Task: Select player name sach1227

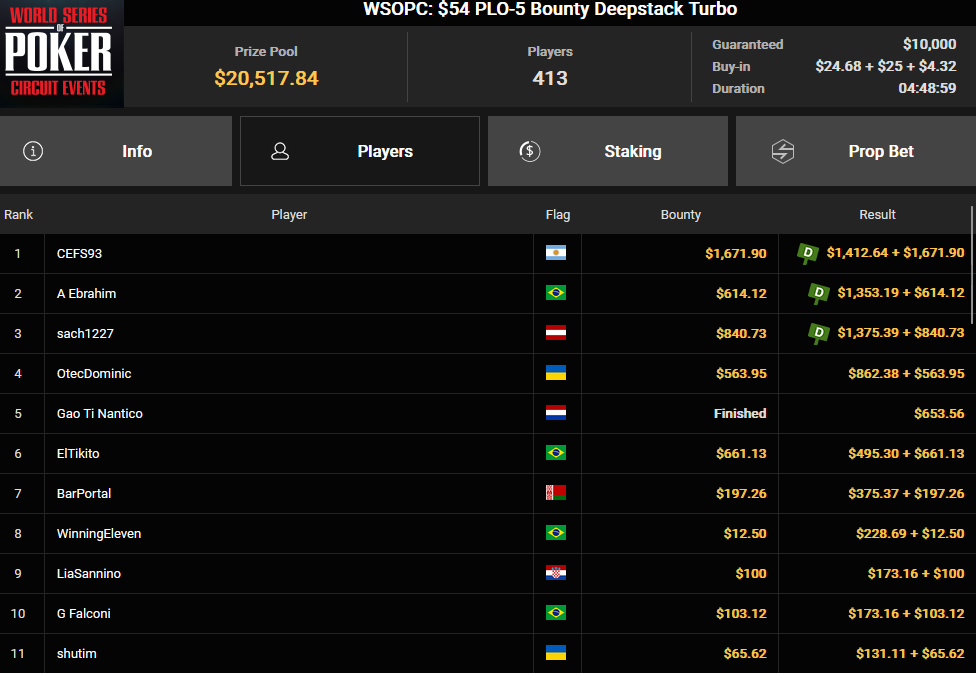Action: pos(85,333)
